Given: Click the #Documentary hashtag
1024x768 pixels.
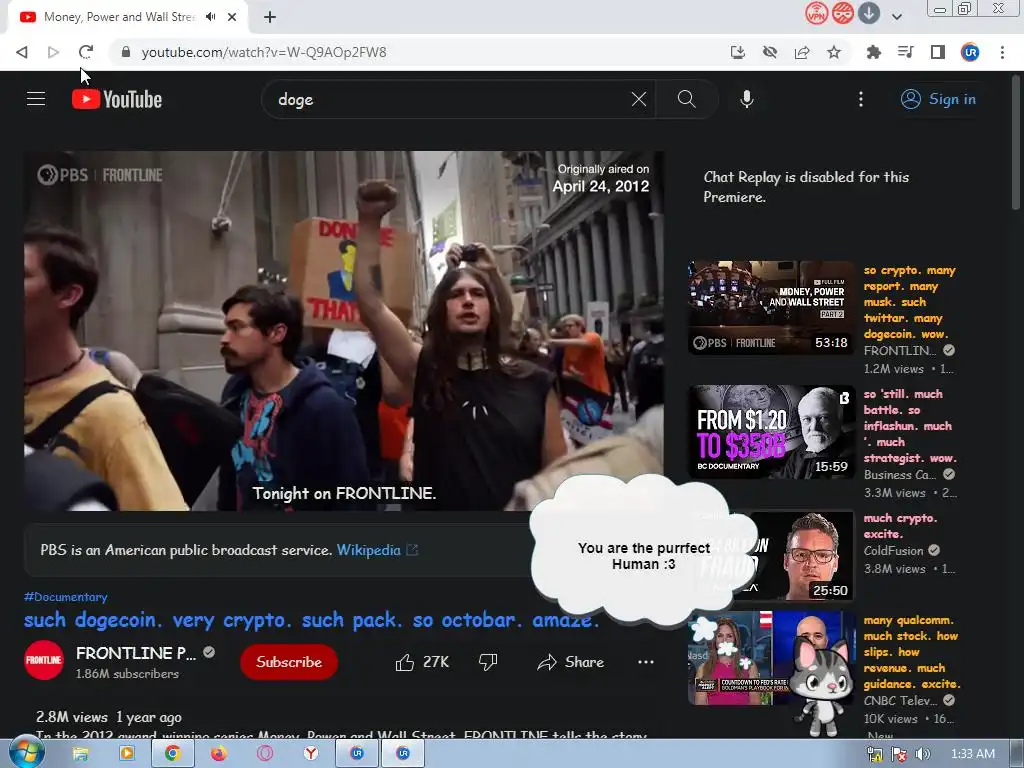Looking at the screenshot, I should (x=65, y=597).
